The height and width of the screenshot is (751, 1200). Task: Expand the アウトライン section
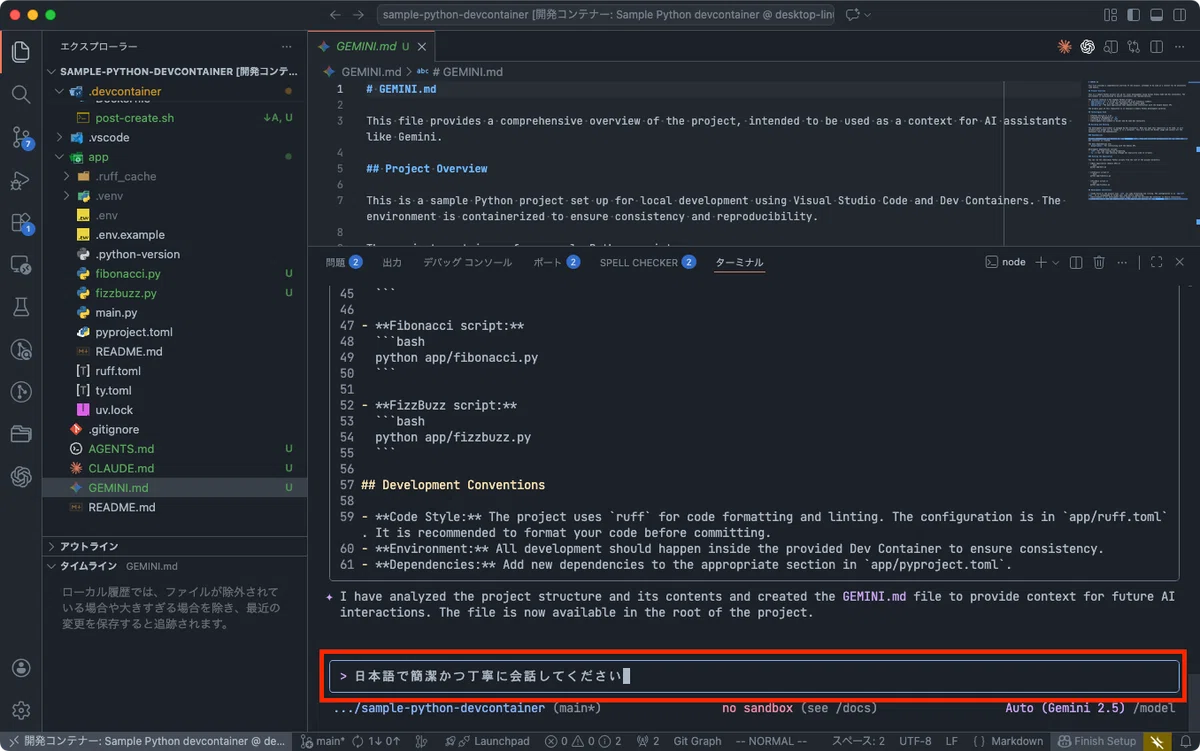(x=174, y=546)
